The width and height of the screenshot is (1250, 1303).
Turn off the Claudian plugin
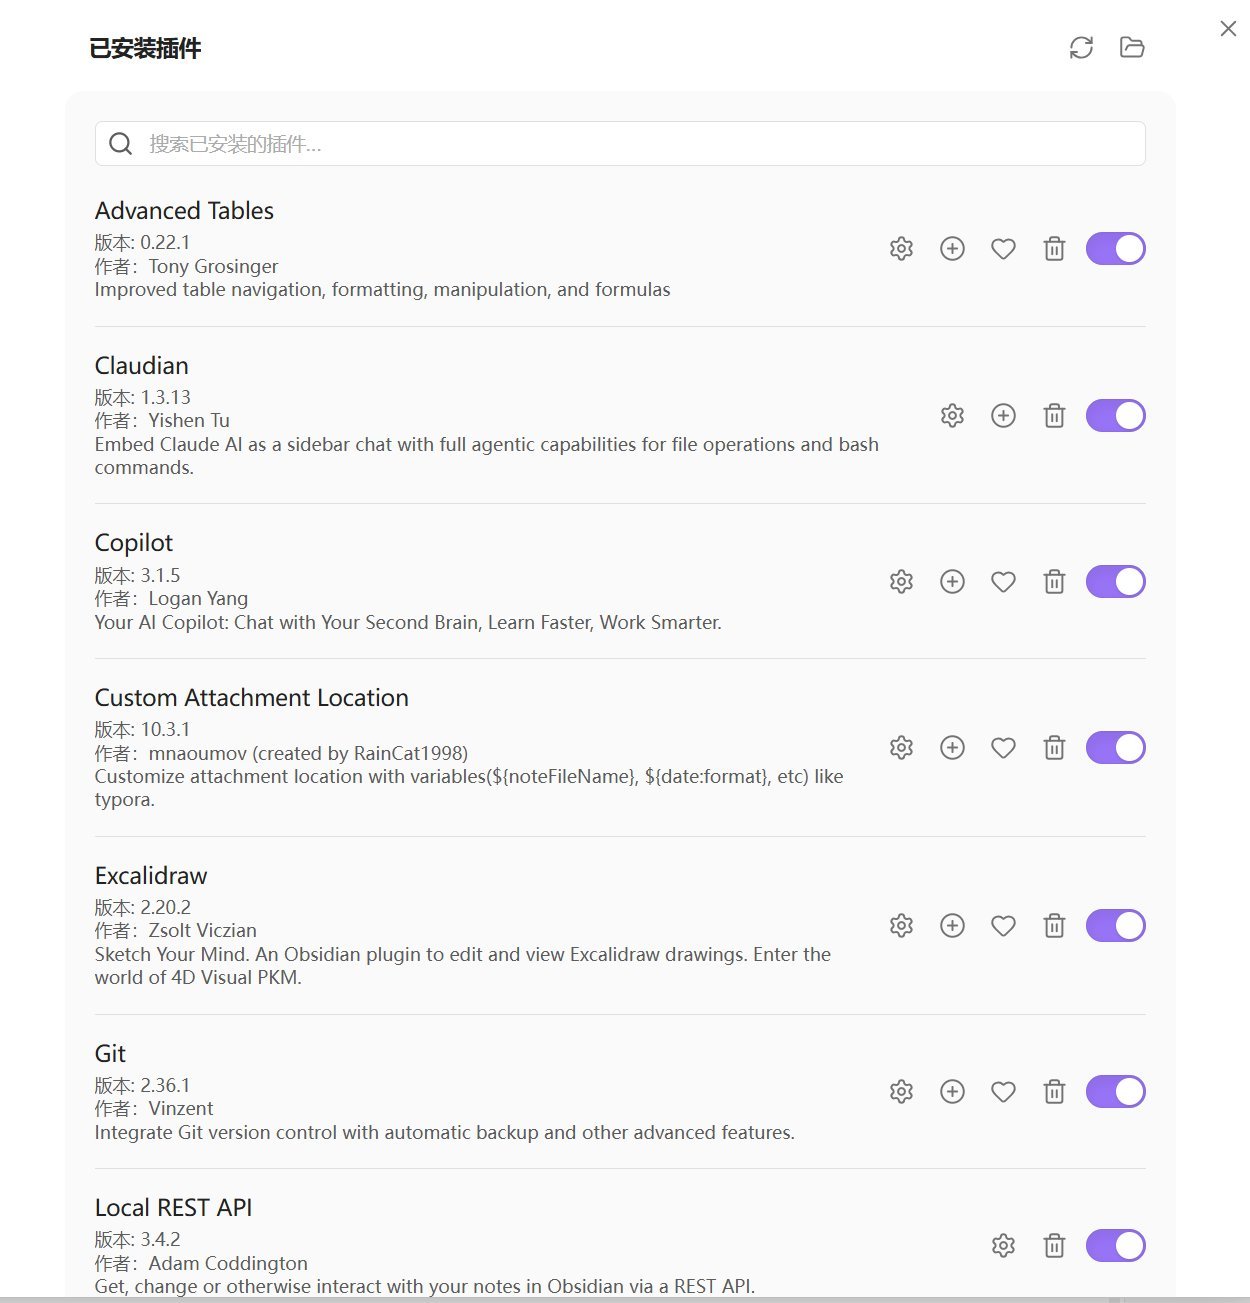[x=1115, y=415]
